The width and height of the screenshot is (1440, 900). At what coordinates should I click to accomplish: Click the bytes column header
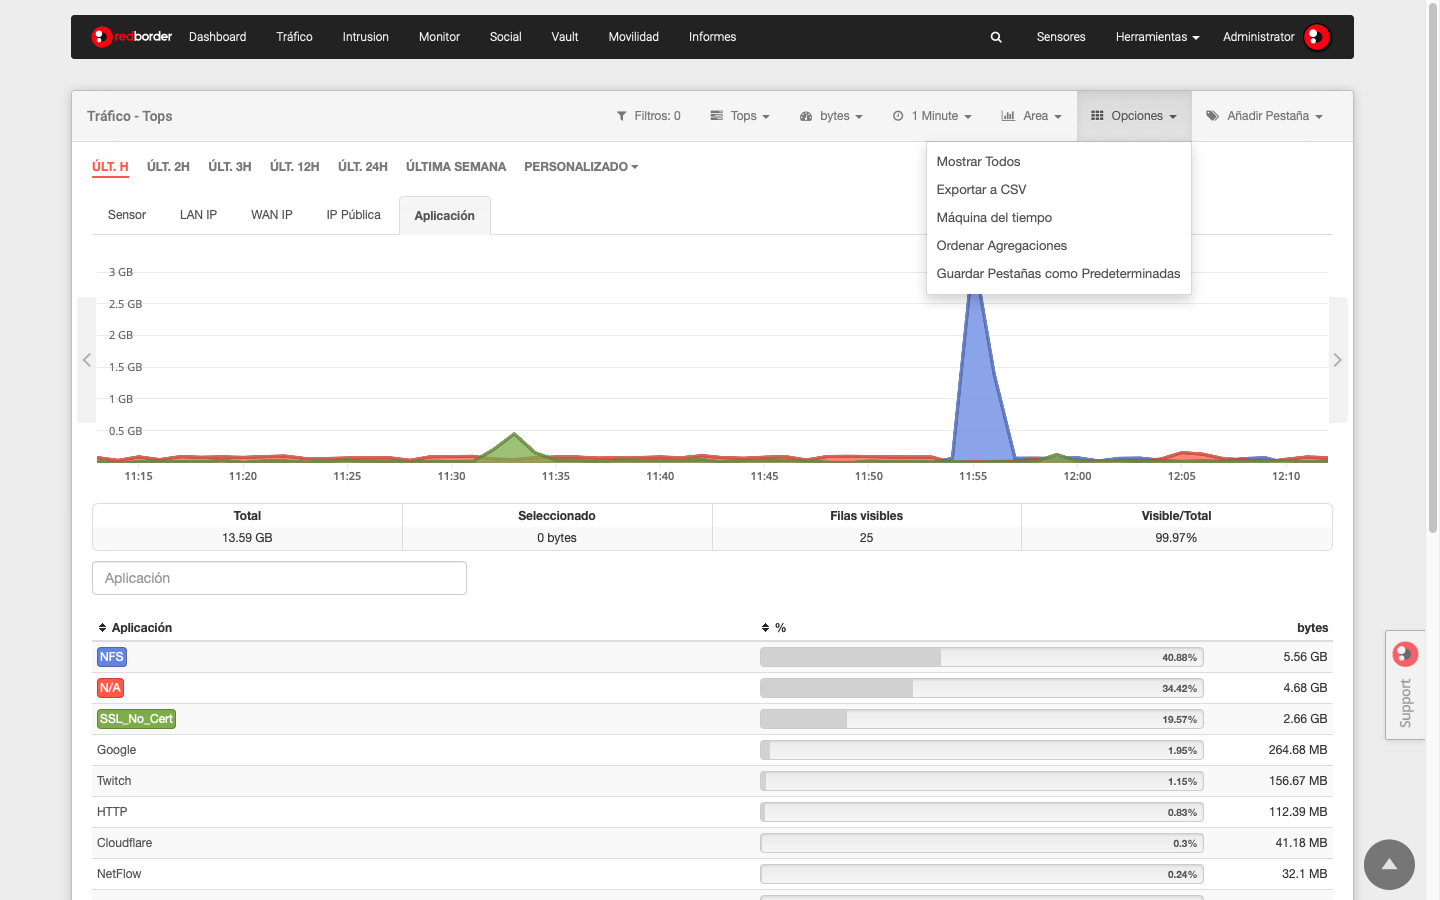tap(1312, 628)
